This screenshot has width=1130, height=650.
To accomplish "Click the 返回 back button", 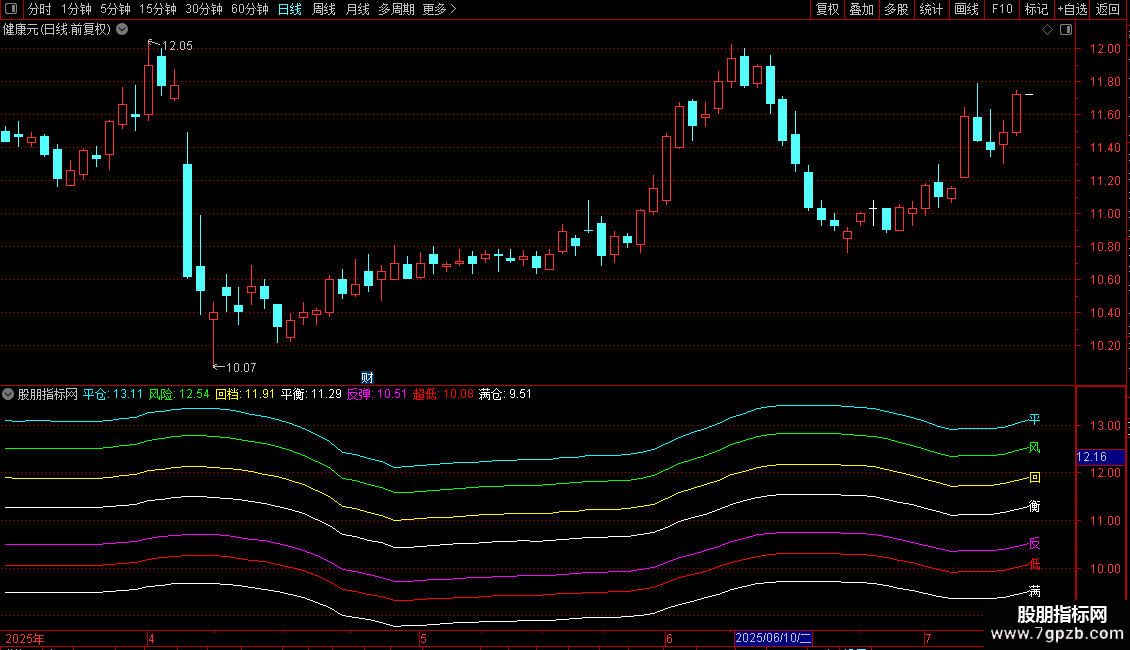I will [1108, 9].
